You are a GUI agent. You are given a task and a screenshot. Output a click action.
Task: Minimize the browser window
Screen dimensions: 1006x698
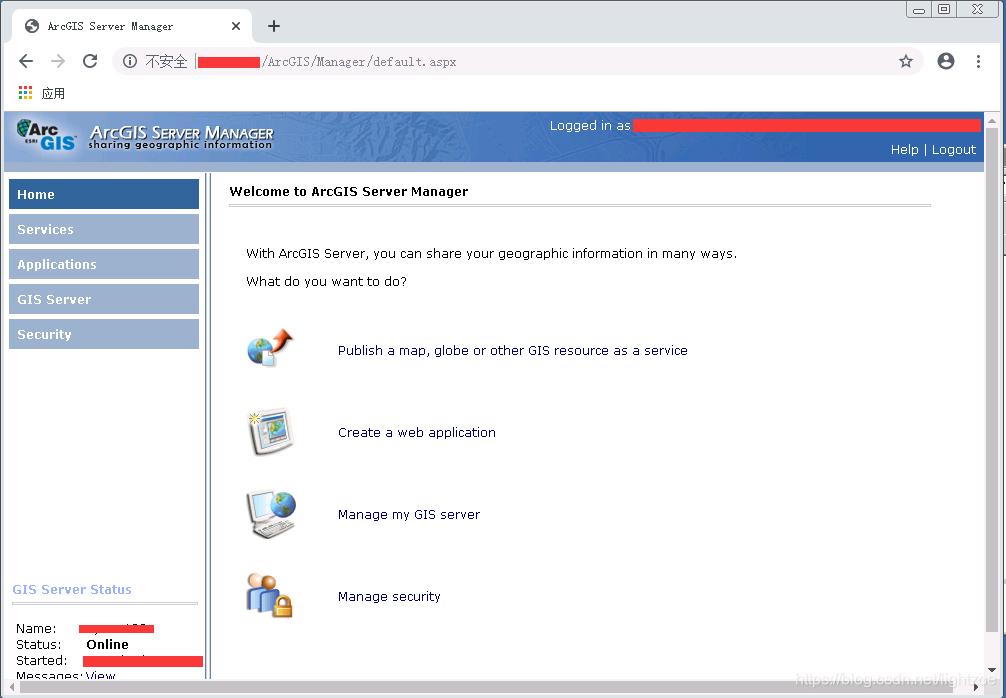click(x=919, y=9)
